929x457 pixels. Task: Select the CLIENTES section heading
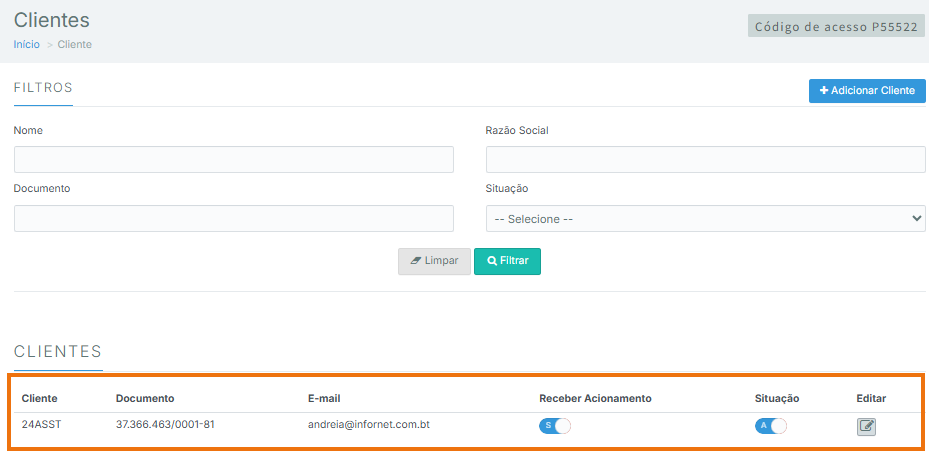pos(58,352)
